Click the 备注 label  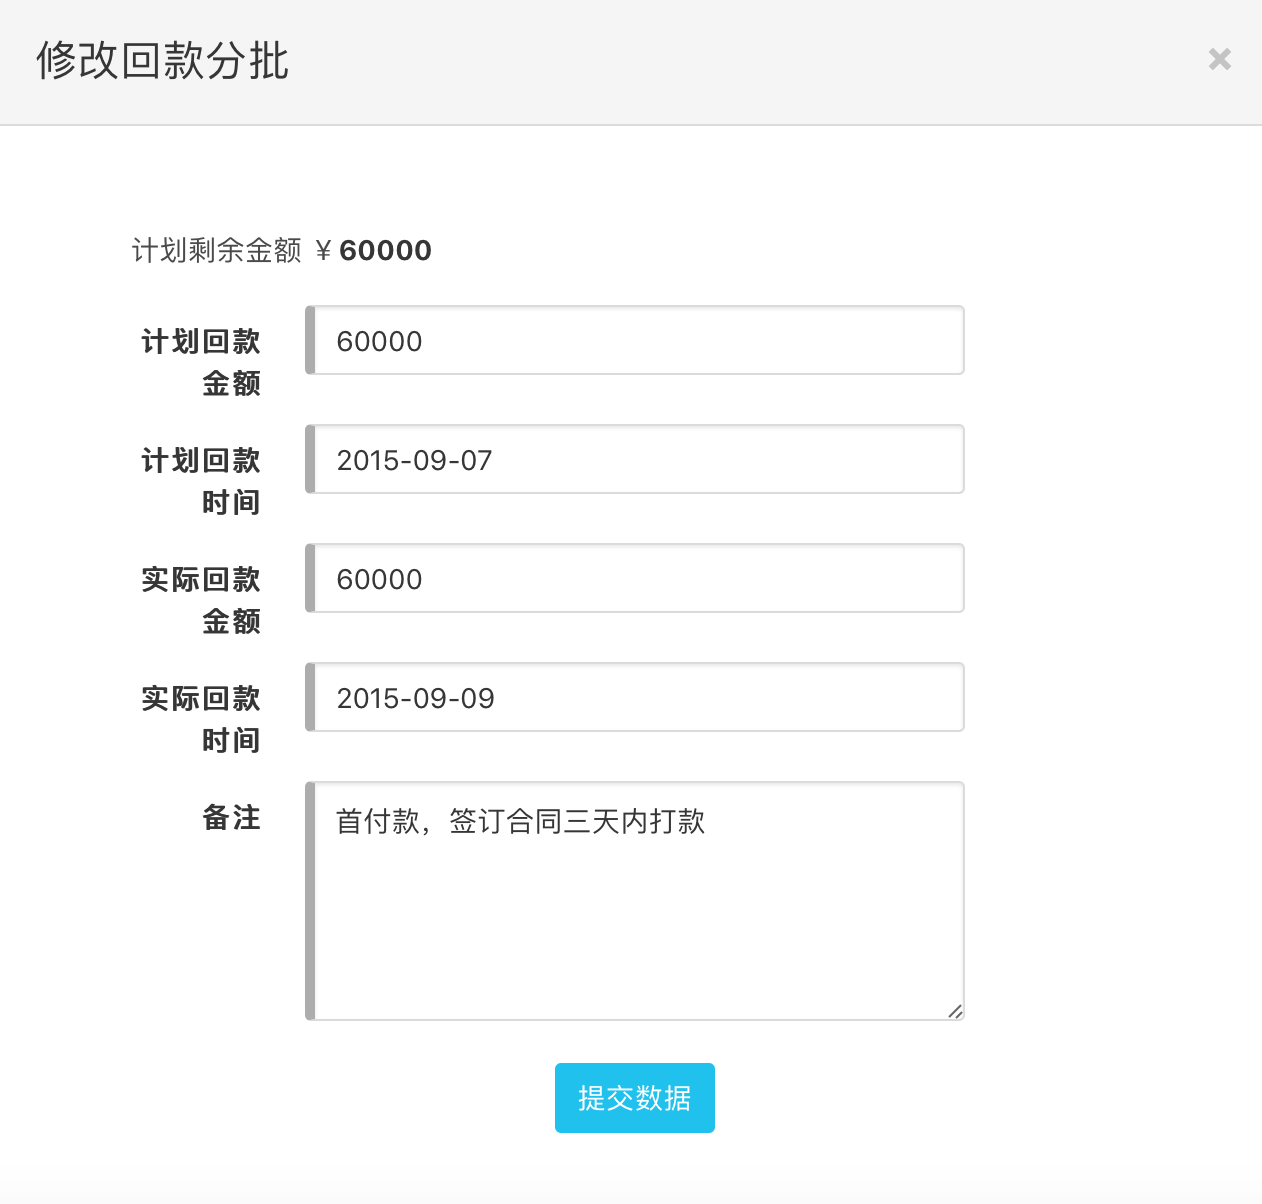(x=231, y=818)
